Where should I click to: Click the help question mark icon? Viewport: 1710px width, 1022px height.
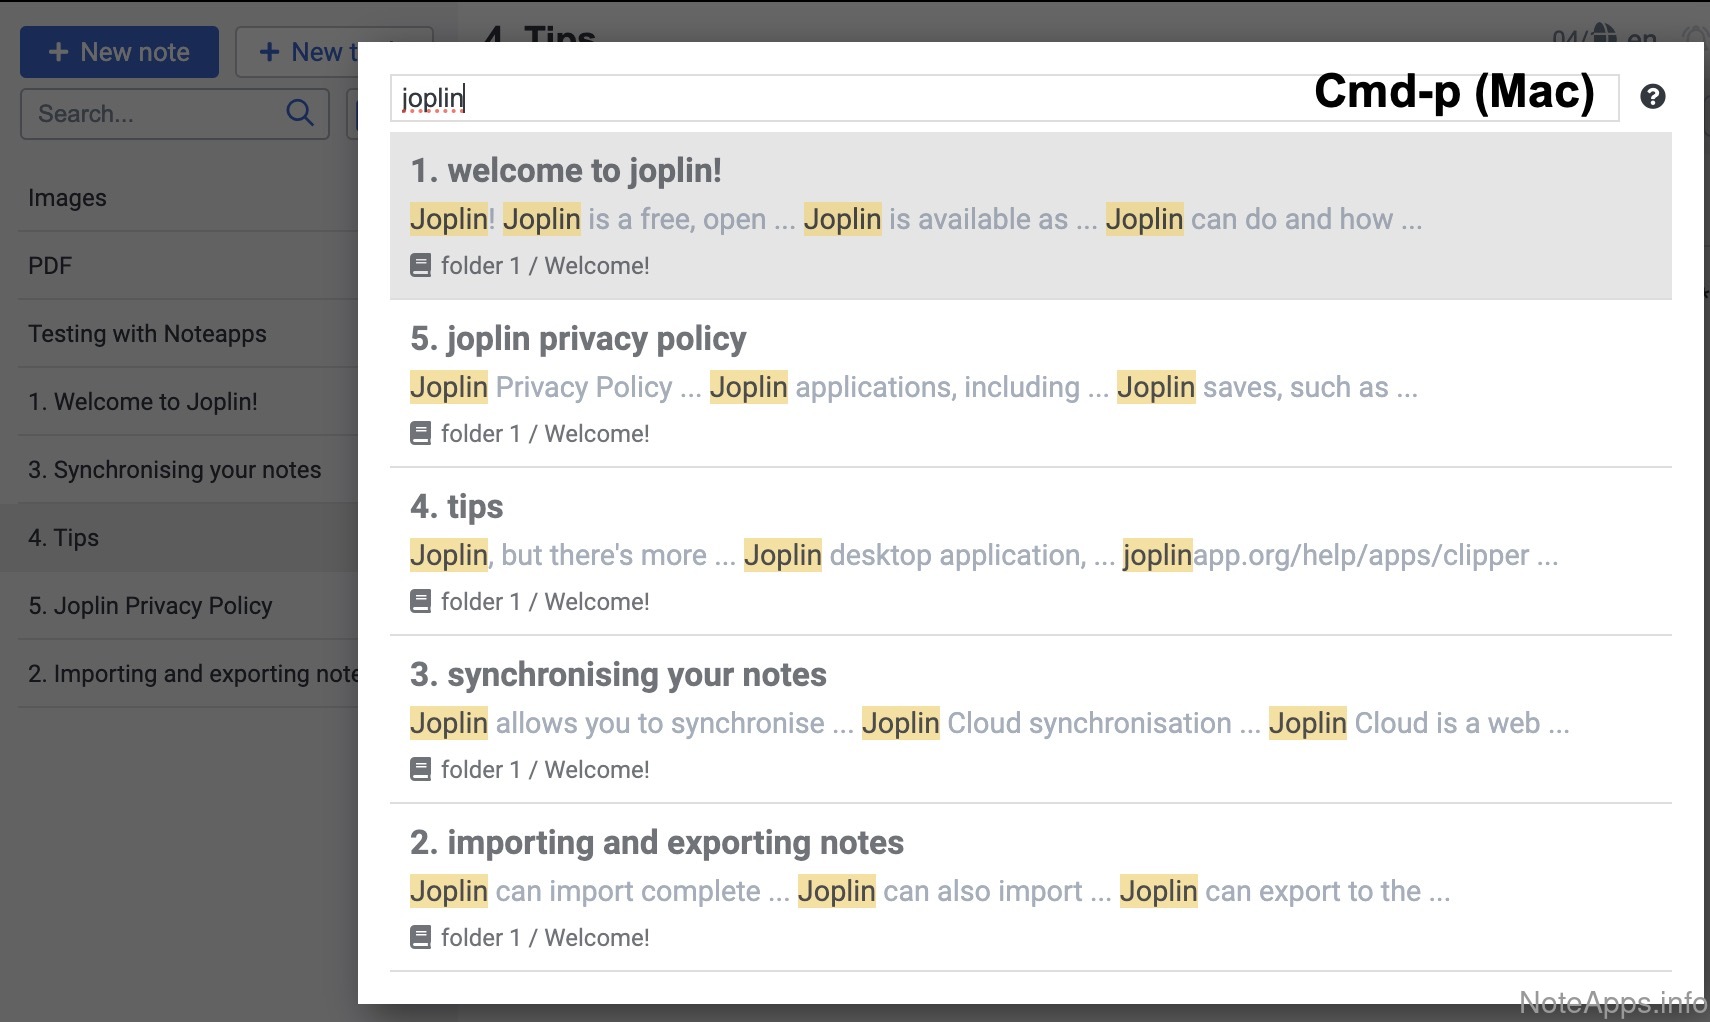point(1652,97)
